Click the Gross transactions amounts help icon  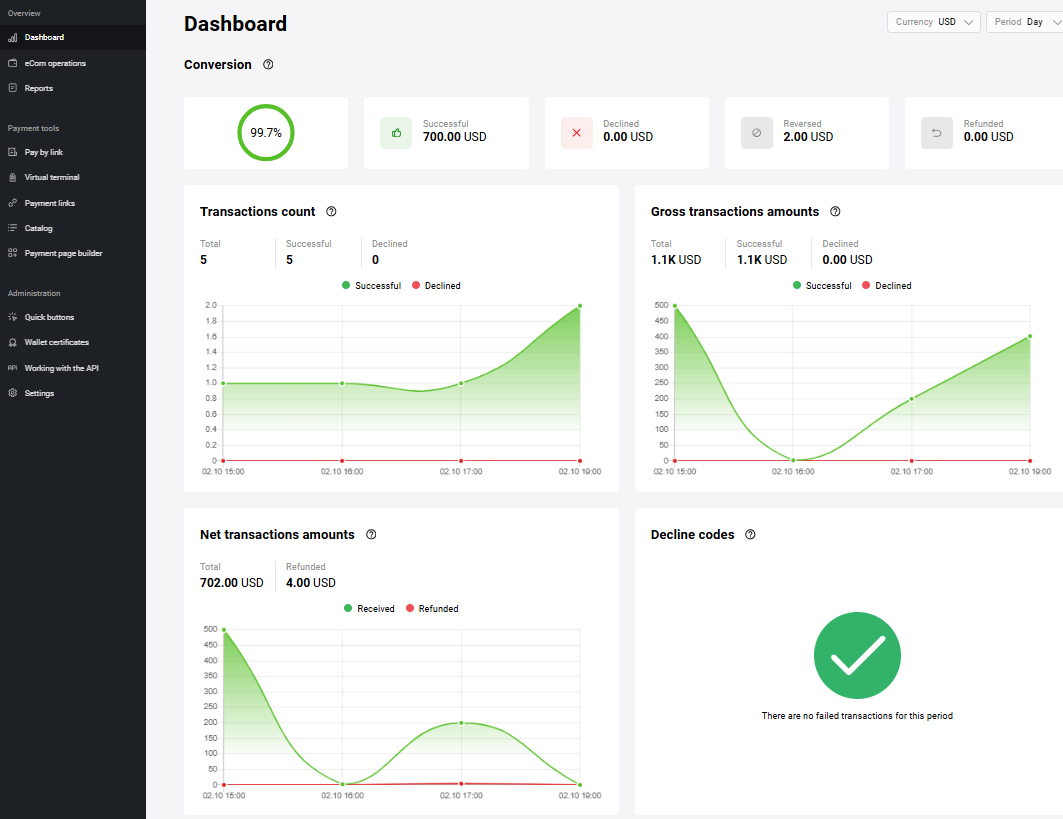836,212
